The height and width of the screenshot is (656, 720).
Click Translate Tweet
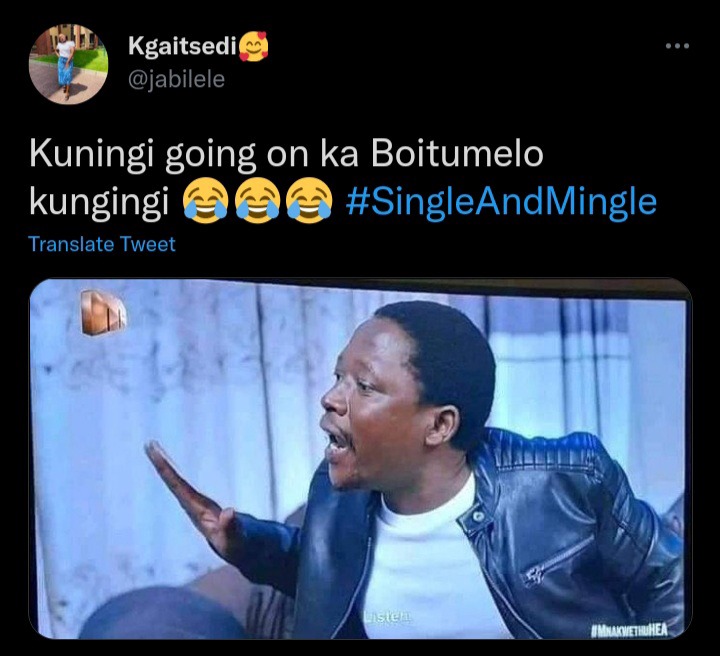pyautogui.click(x=101, y=244)
